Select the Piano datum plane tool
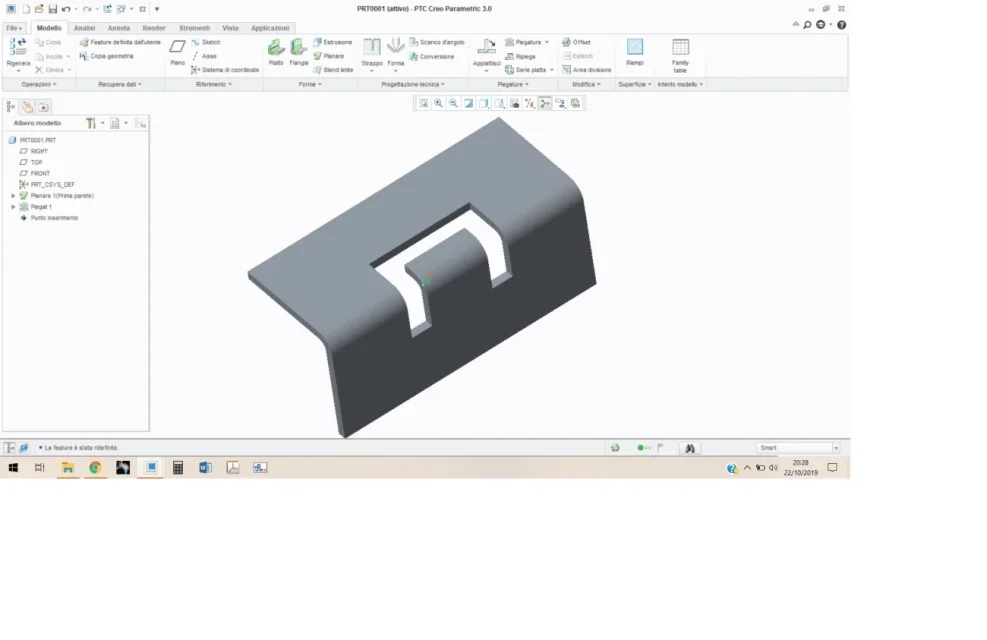The height and width of the screenshot is (640, 987). click(178, 52)
